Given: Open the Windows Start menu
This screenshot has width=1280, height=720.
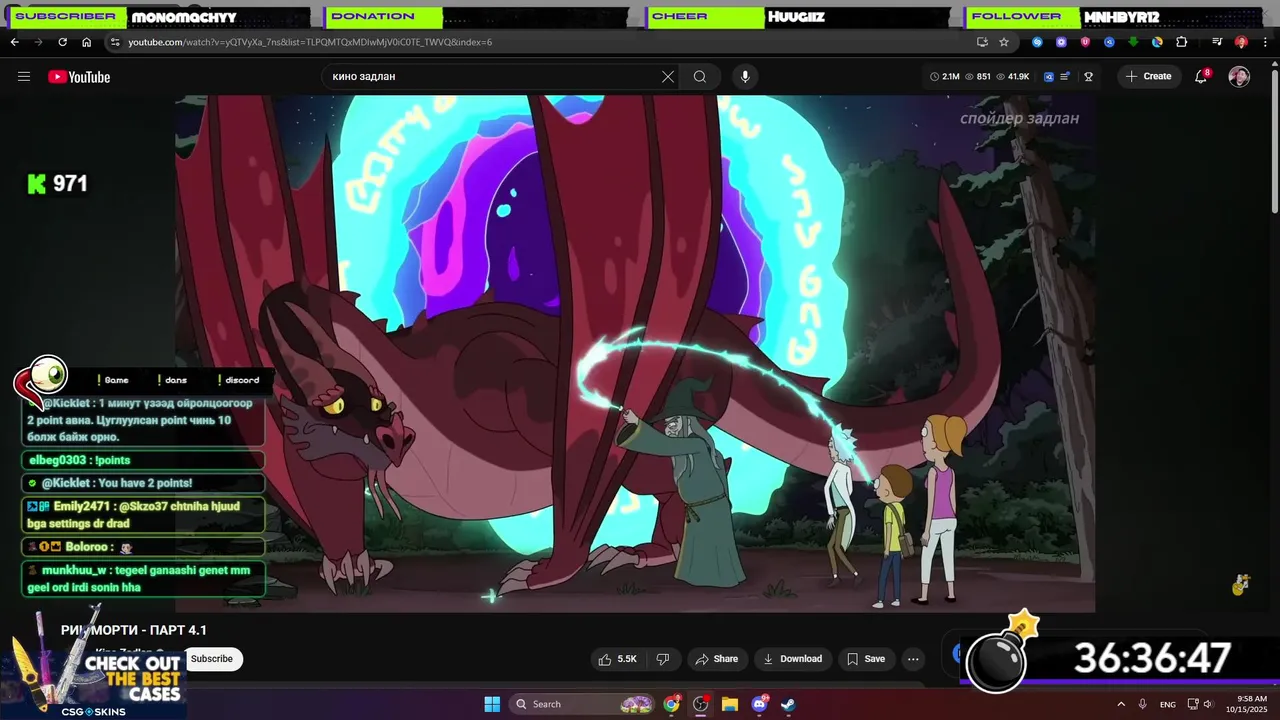Looking at the screenshot, I should pos(492,704).
